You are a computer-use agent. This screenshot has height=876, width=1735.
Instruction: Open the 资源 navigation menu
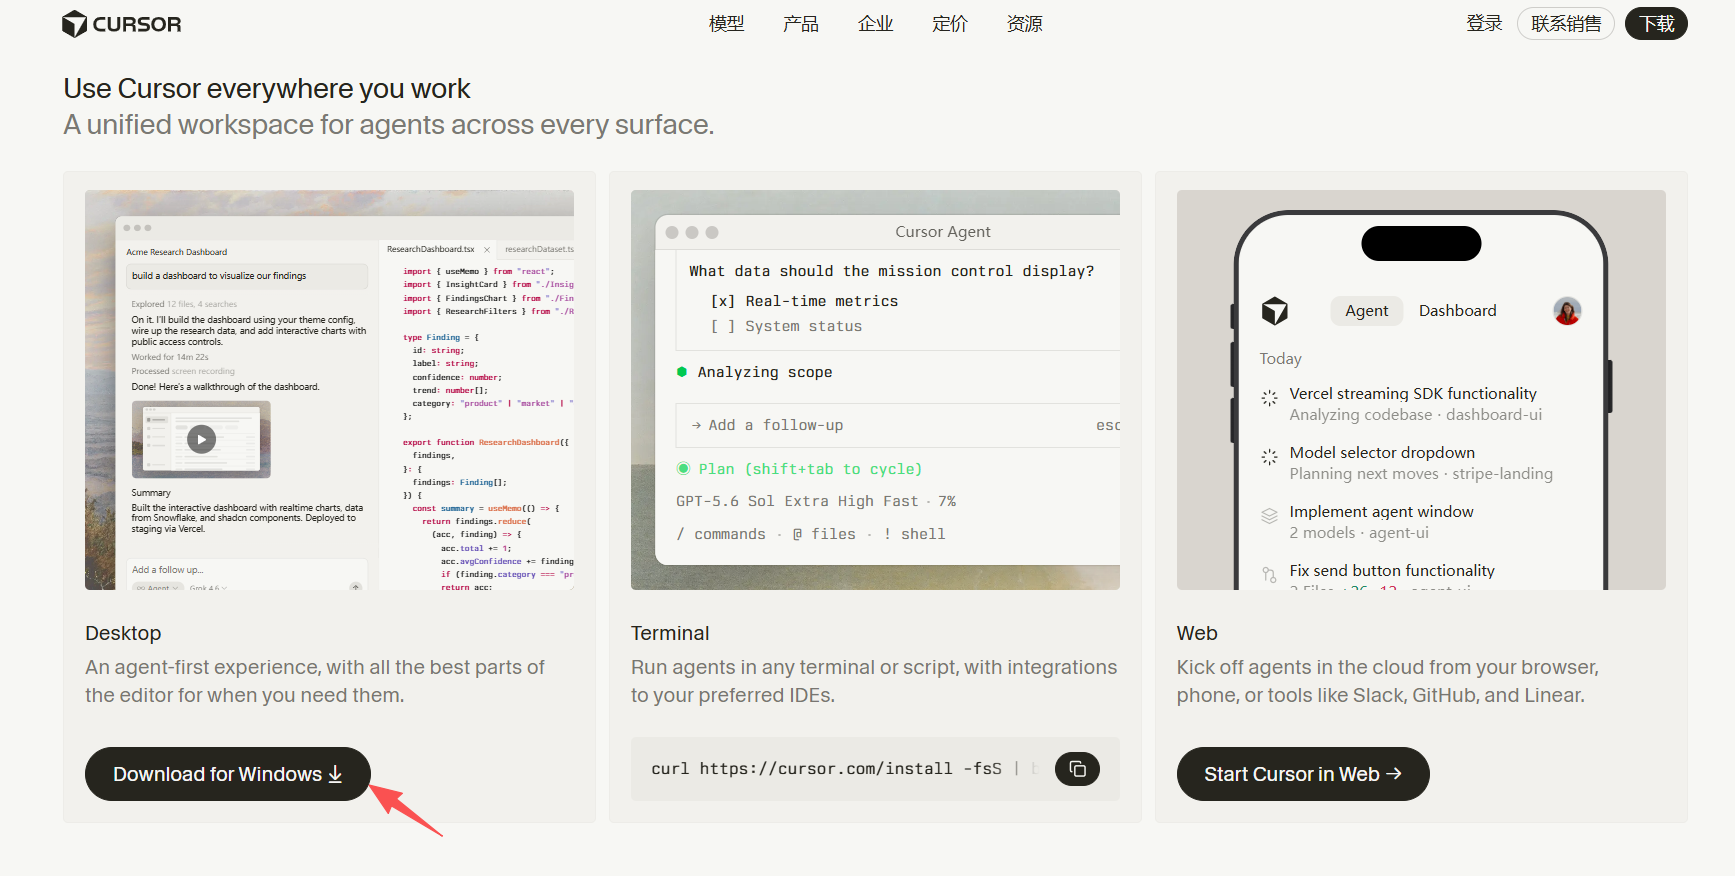click(x=1024, y=24)
